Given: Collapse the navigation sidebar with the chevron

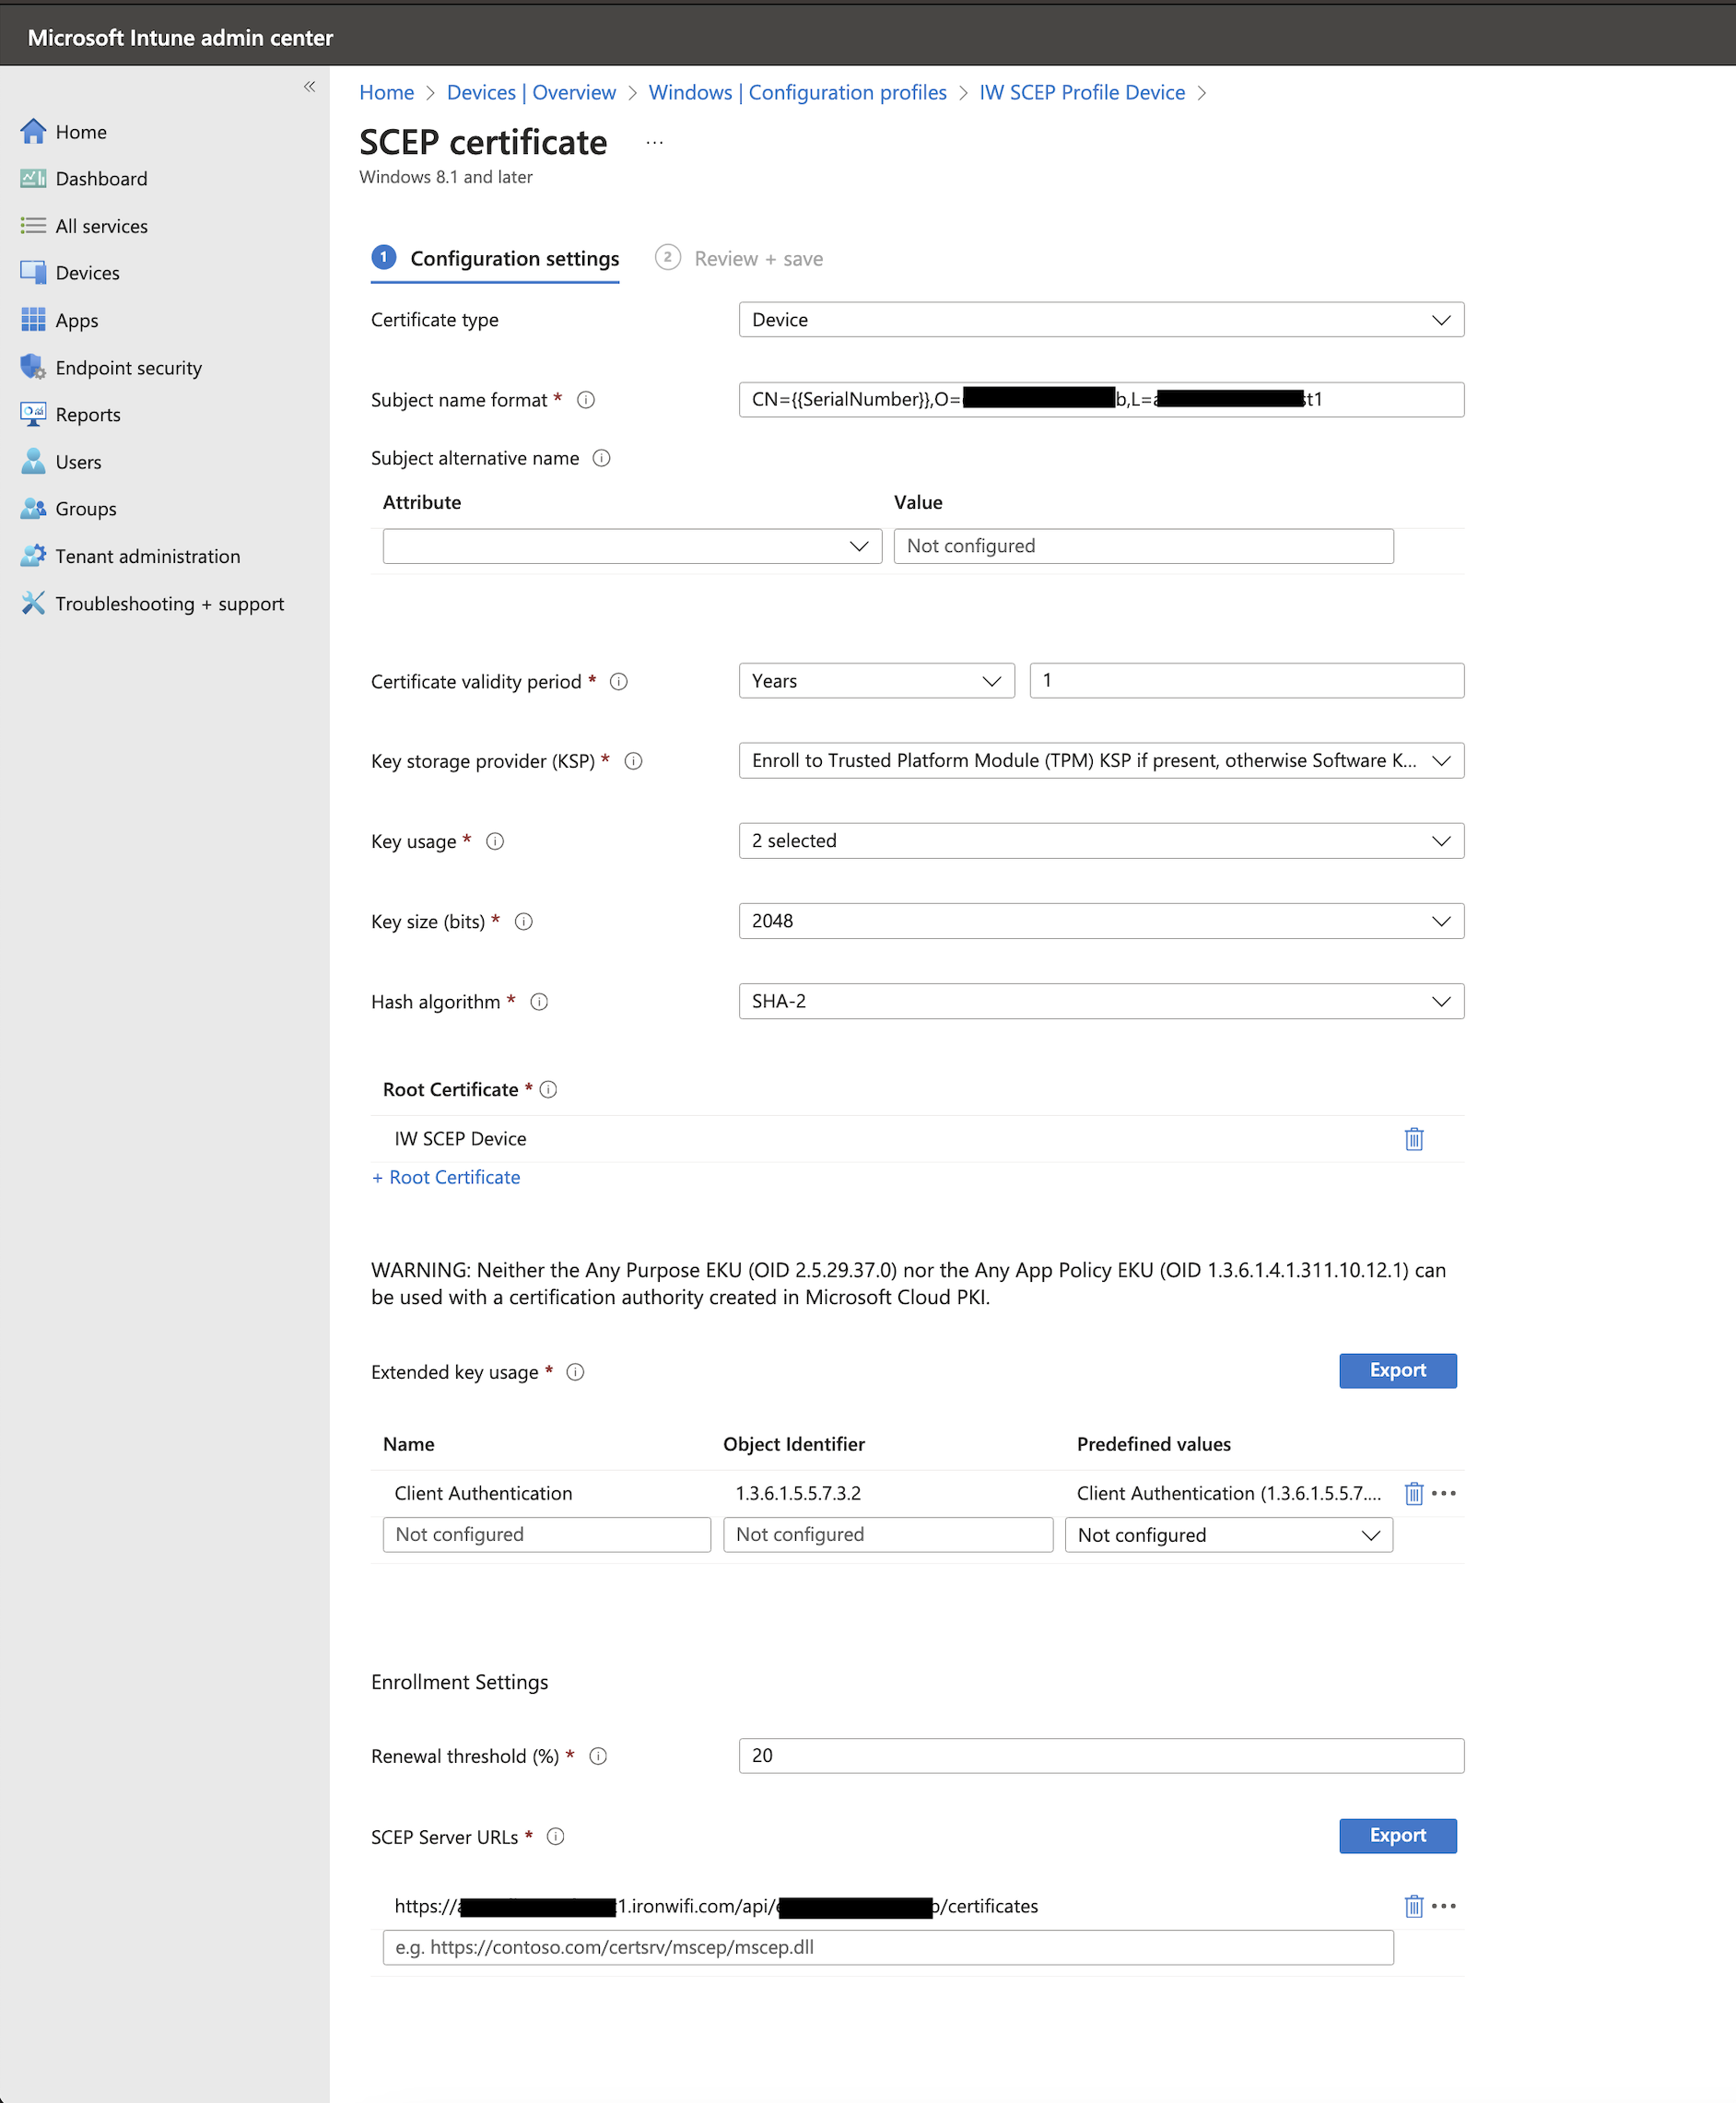Looking at the screenshot, I should 308,87.
